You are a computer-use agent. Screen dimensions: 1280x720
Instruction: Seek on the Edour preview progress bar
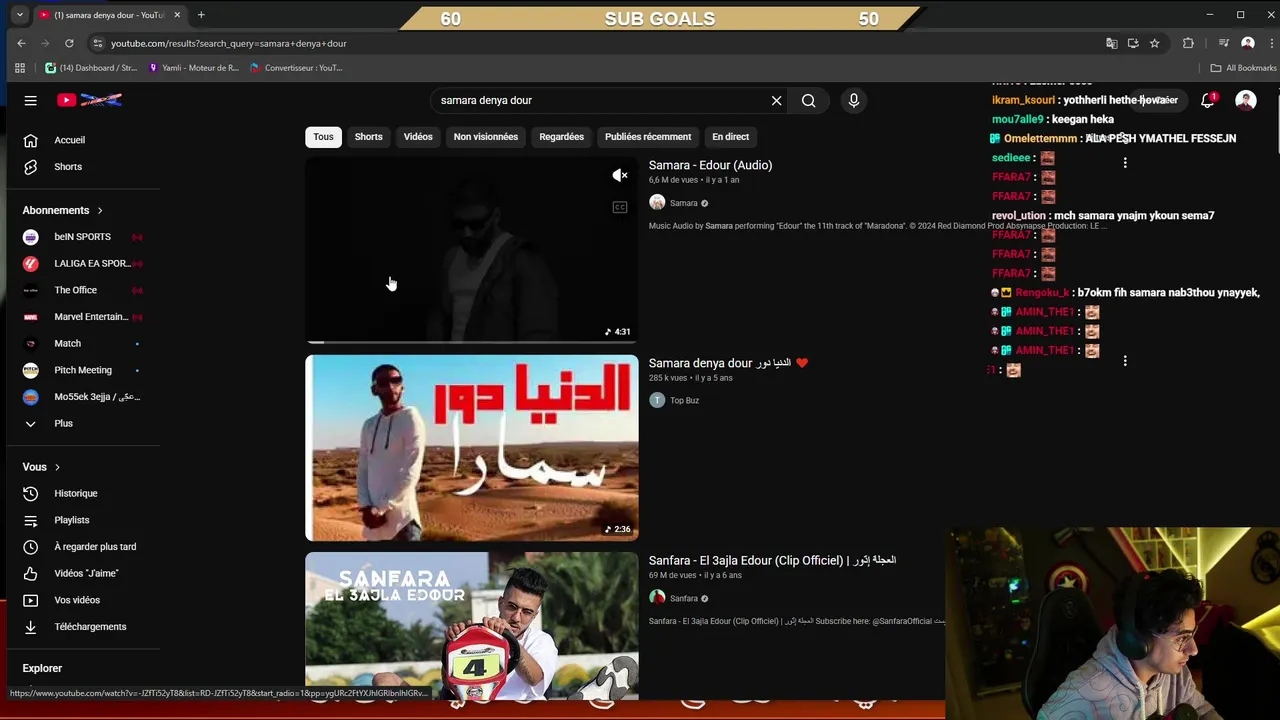pos(472,342)
